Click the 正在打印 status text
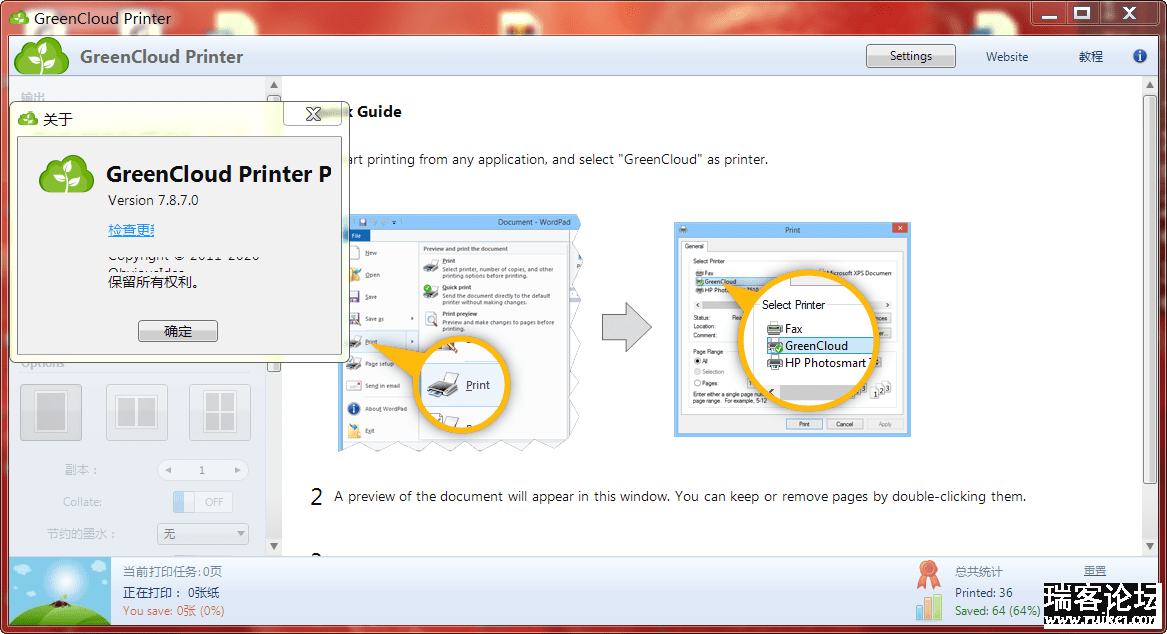 [x=170, y=592]
